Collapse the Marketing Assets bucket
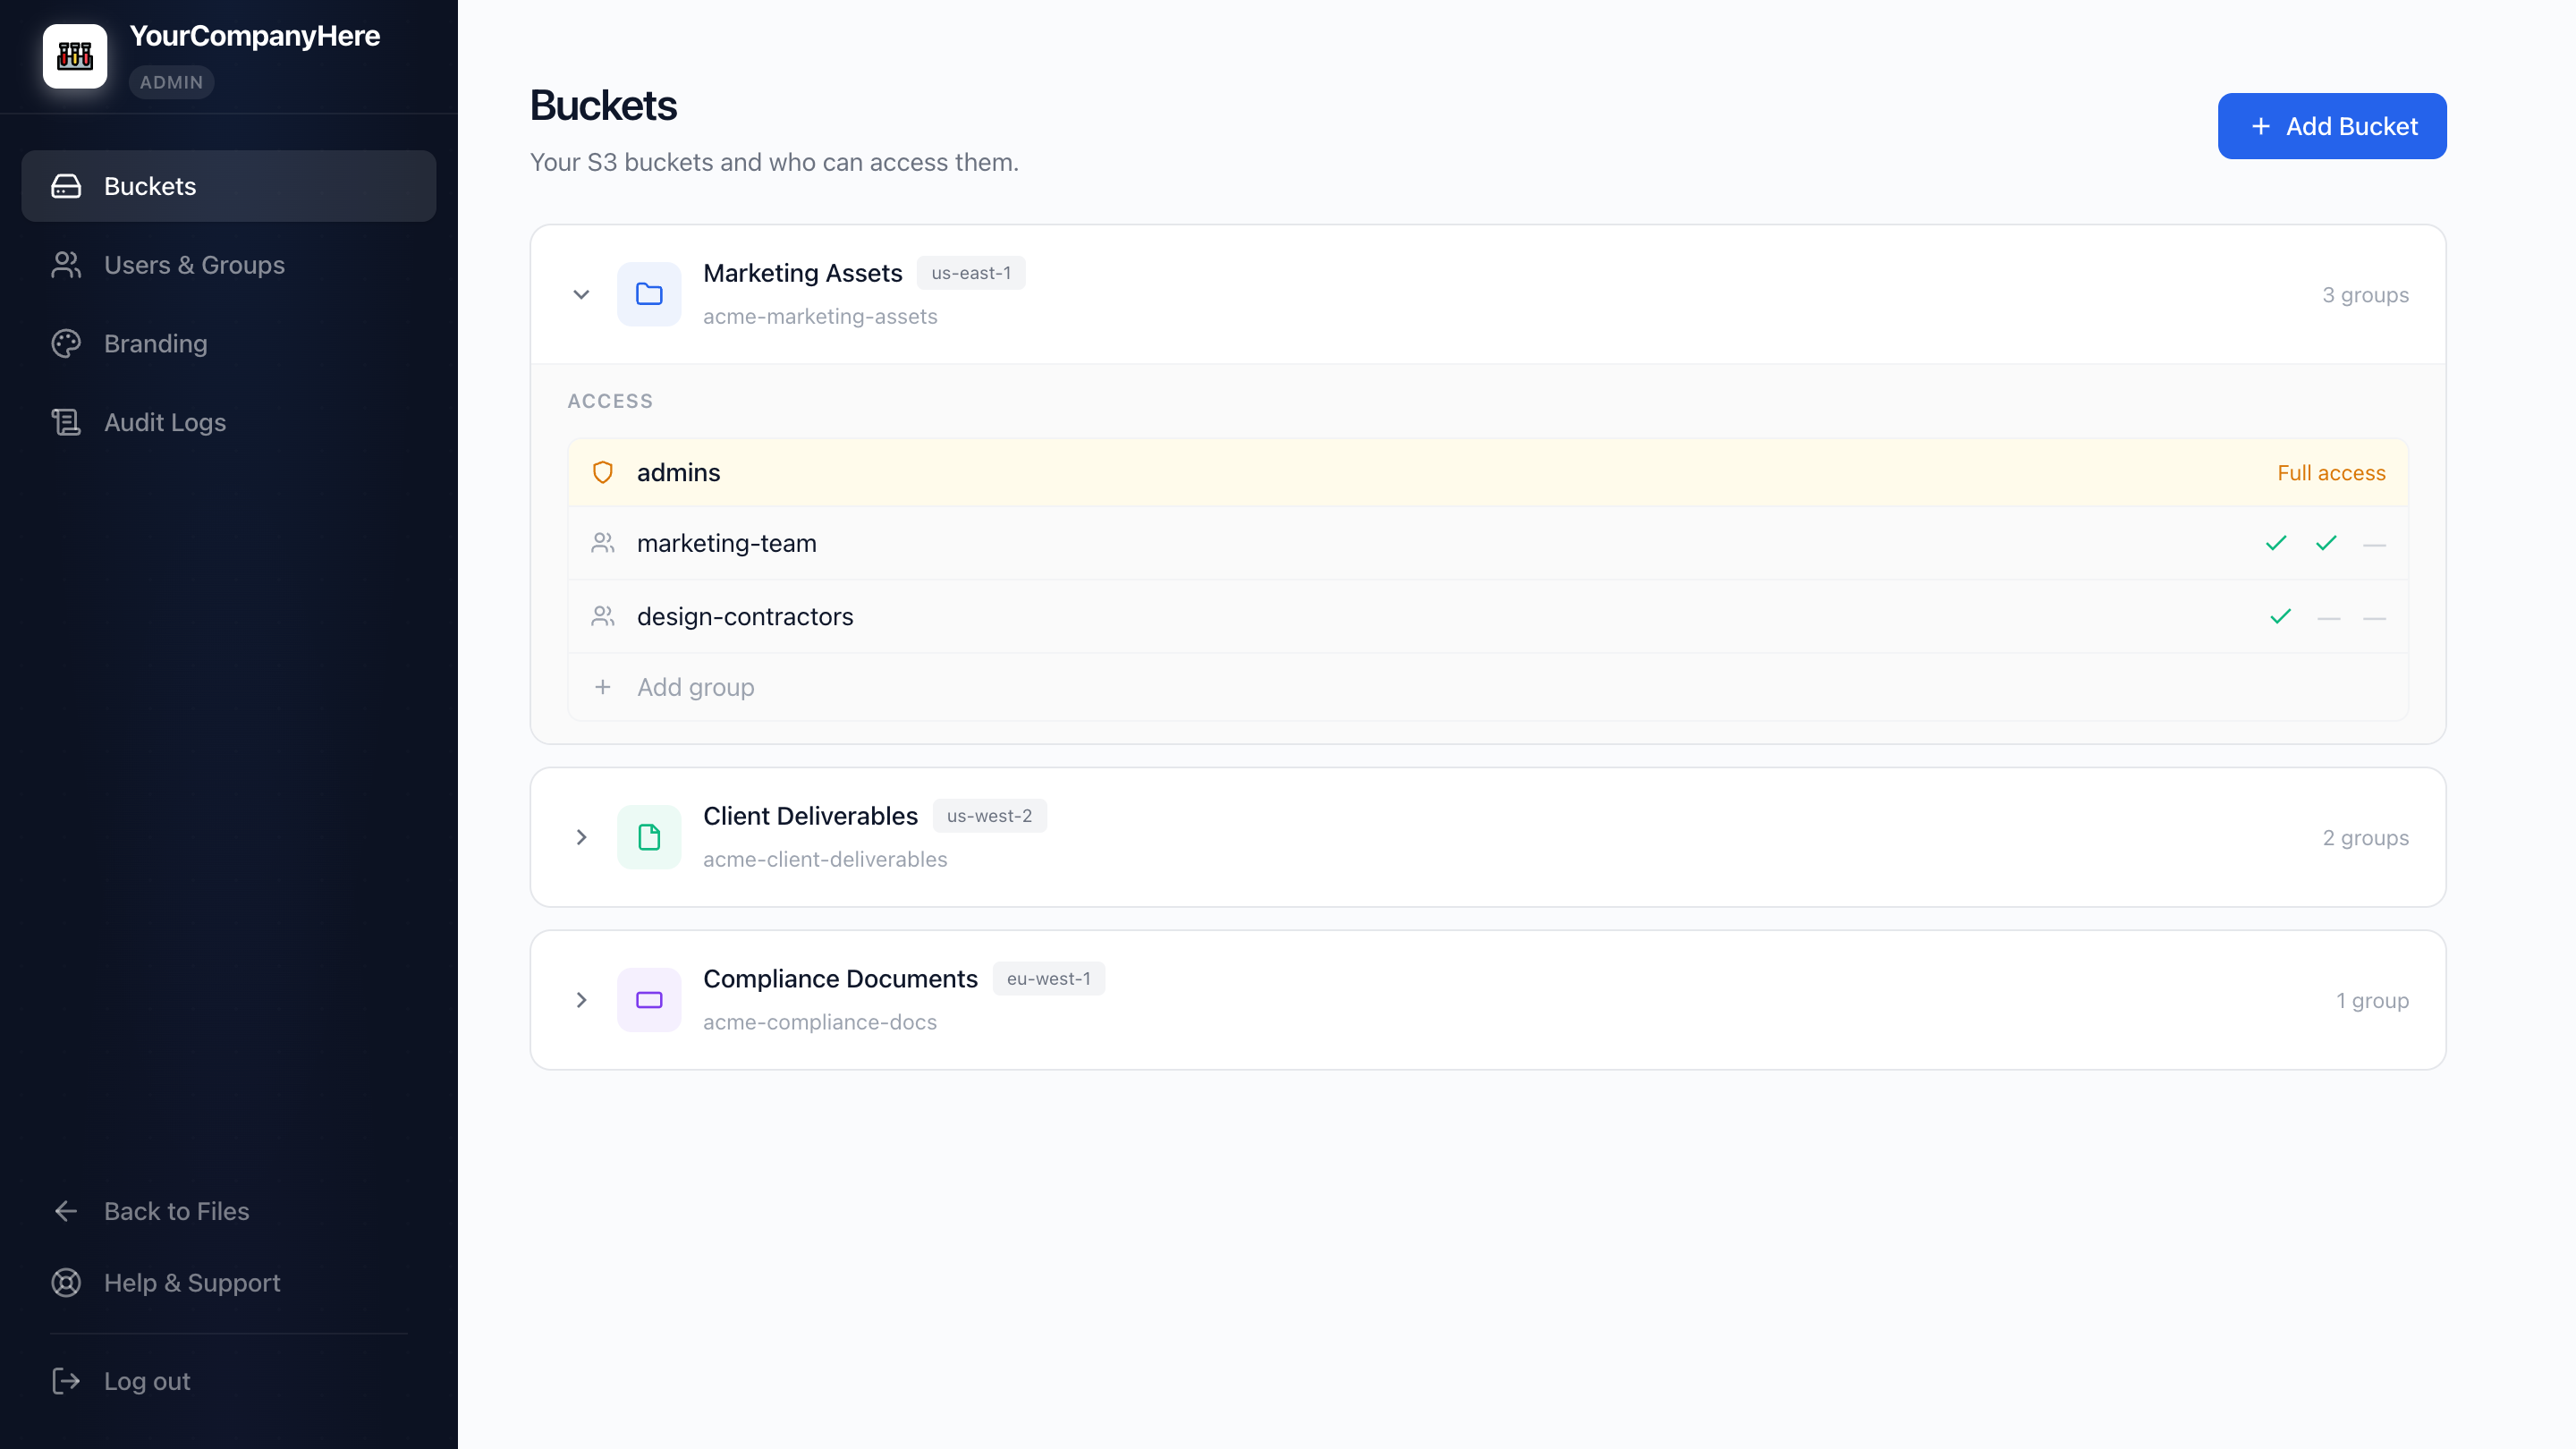2576x1449 pixels. click(x=581, y=294)
